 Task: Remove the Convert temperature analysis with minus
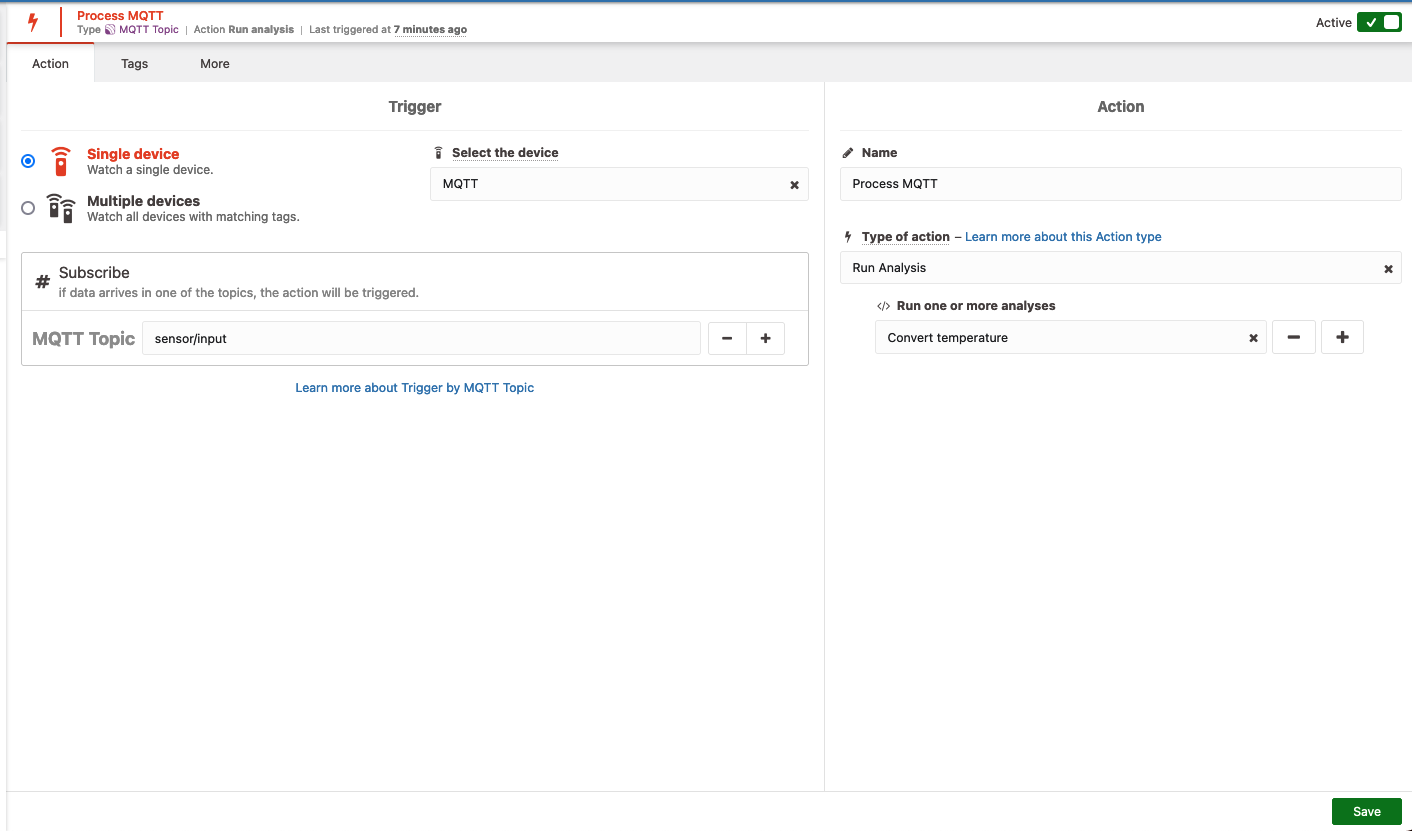click(x=1294, y=338)
